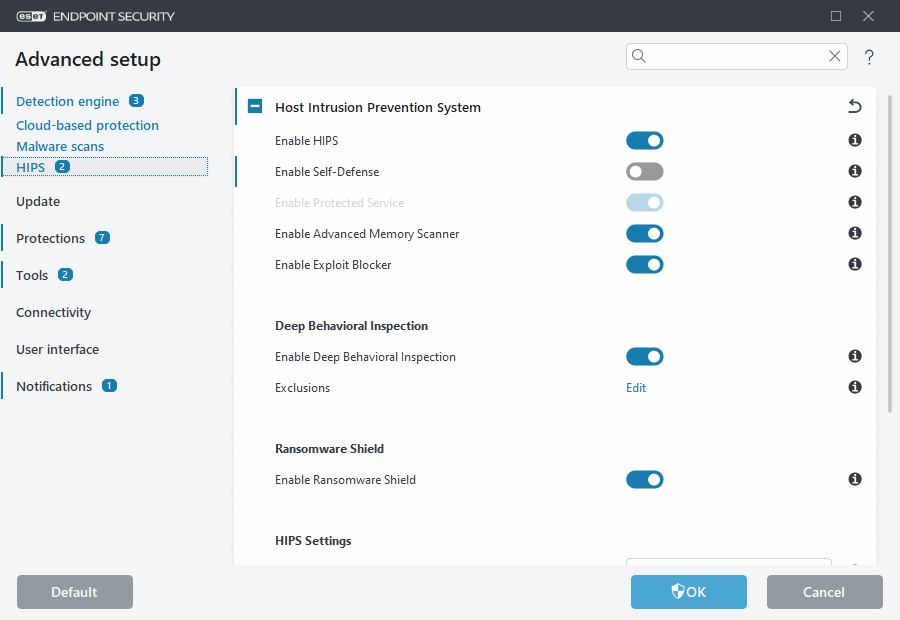Click the Notifications badge showing 1
900x620 pixels.
click(x=109, y=386)
